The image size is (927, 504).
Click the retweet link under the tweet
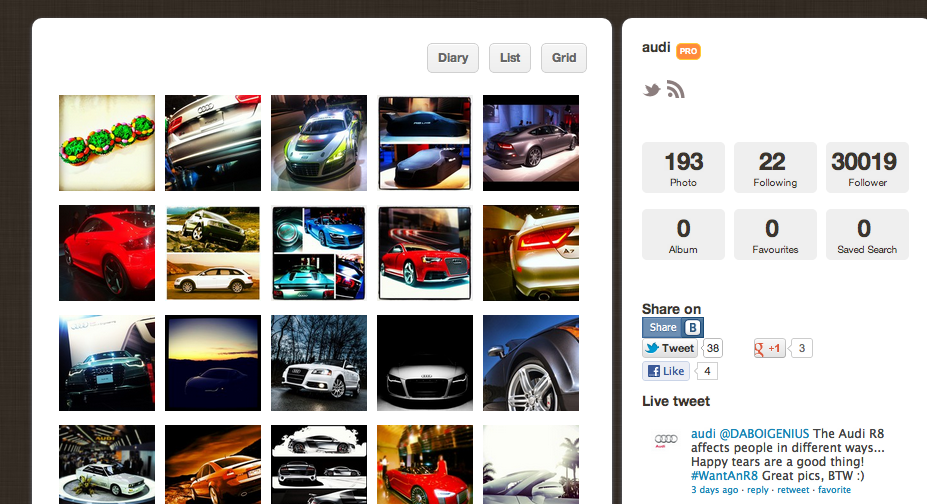(x=793, y=490)
